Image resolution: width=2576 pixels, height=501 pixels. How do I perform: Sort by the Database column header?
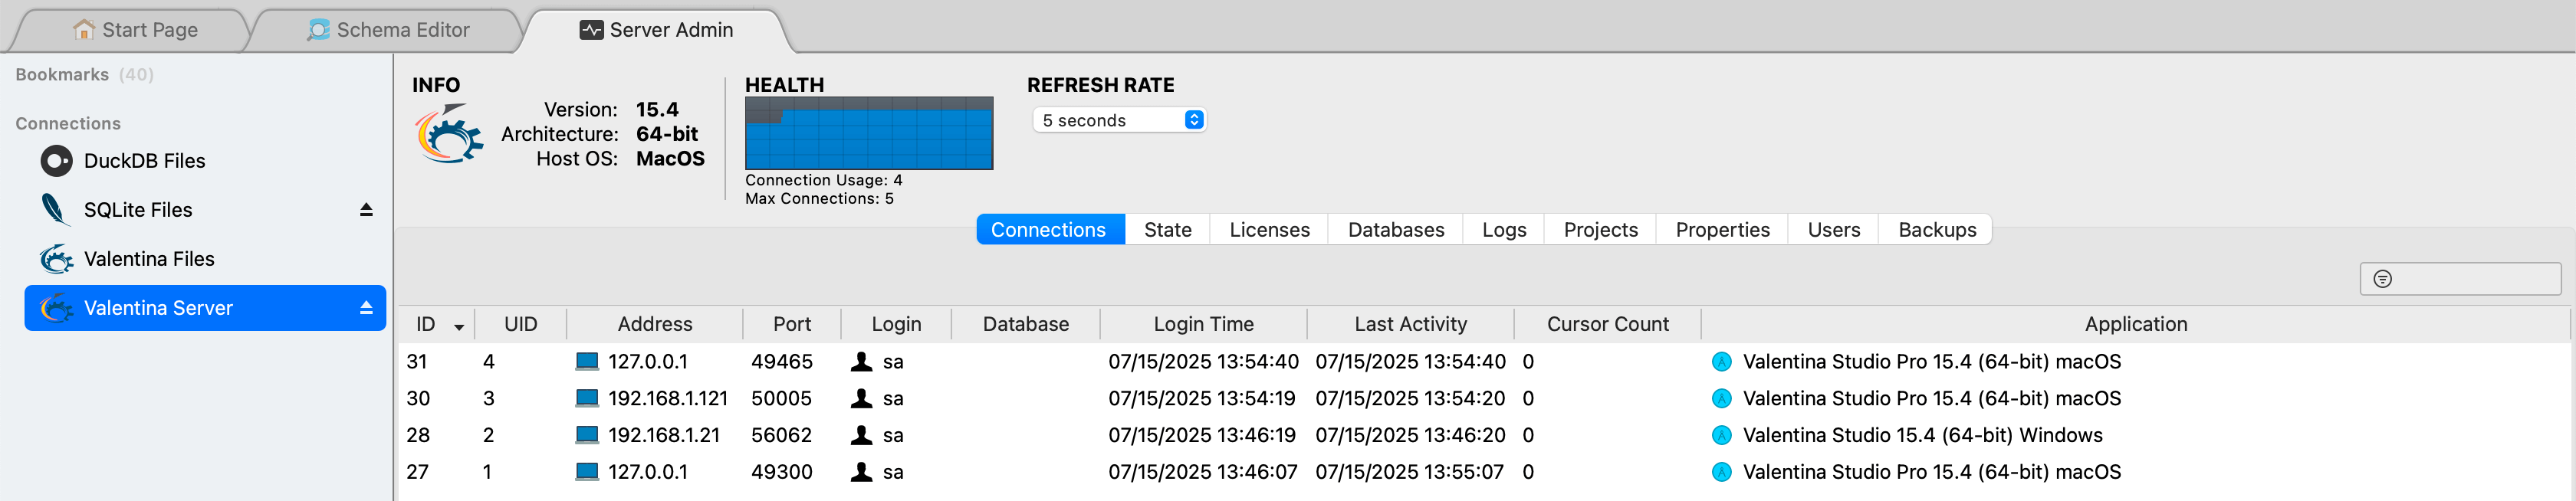[x=1026, y=324]
